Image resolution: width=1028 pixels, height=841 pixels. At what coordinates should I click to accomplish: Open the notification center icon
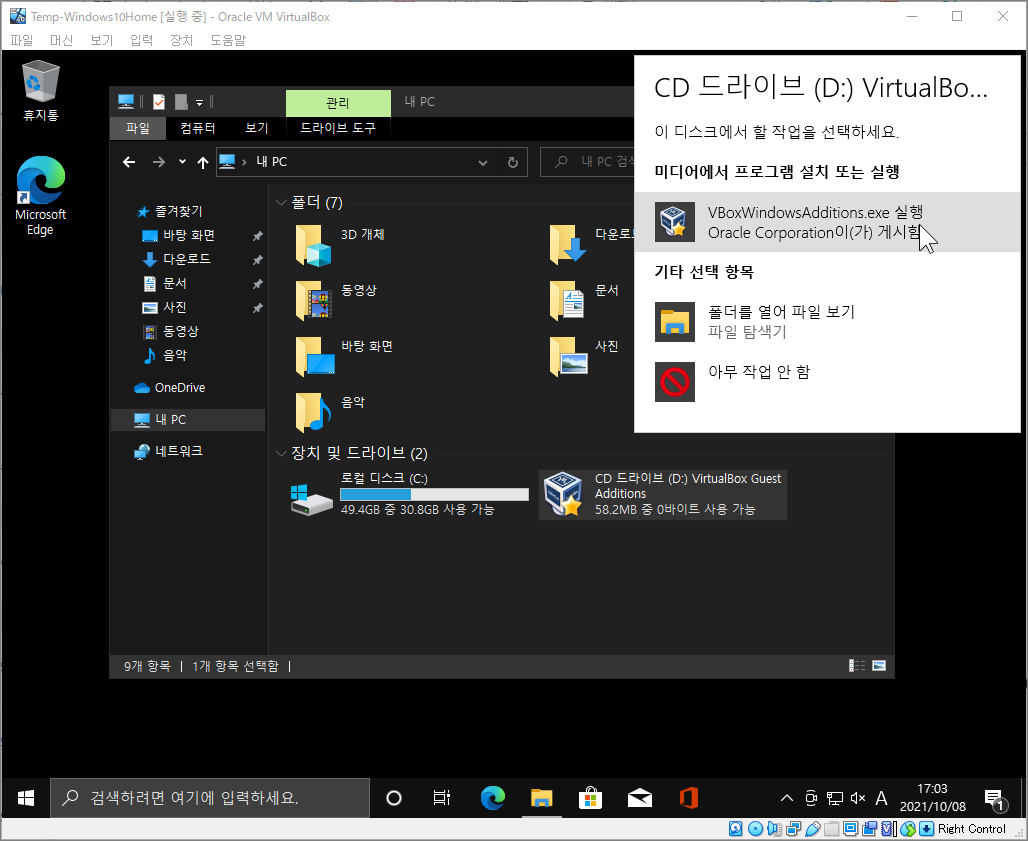[995, 798]
